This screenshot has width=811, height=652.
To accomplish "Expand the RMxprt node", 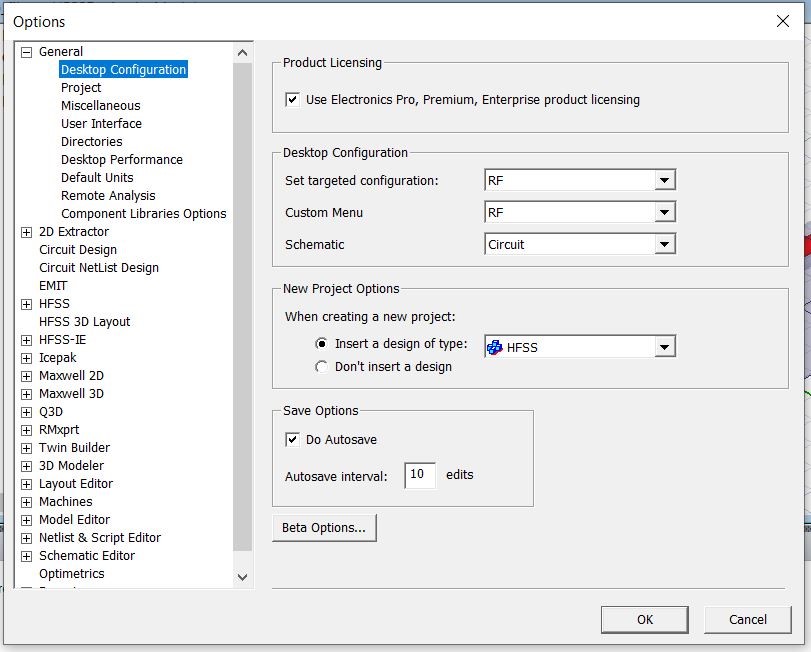I will click(26, 430).
